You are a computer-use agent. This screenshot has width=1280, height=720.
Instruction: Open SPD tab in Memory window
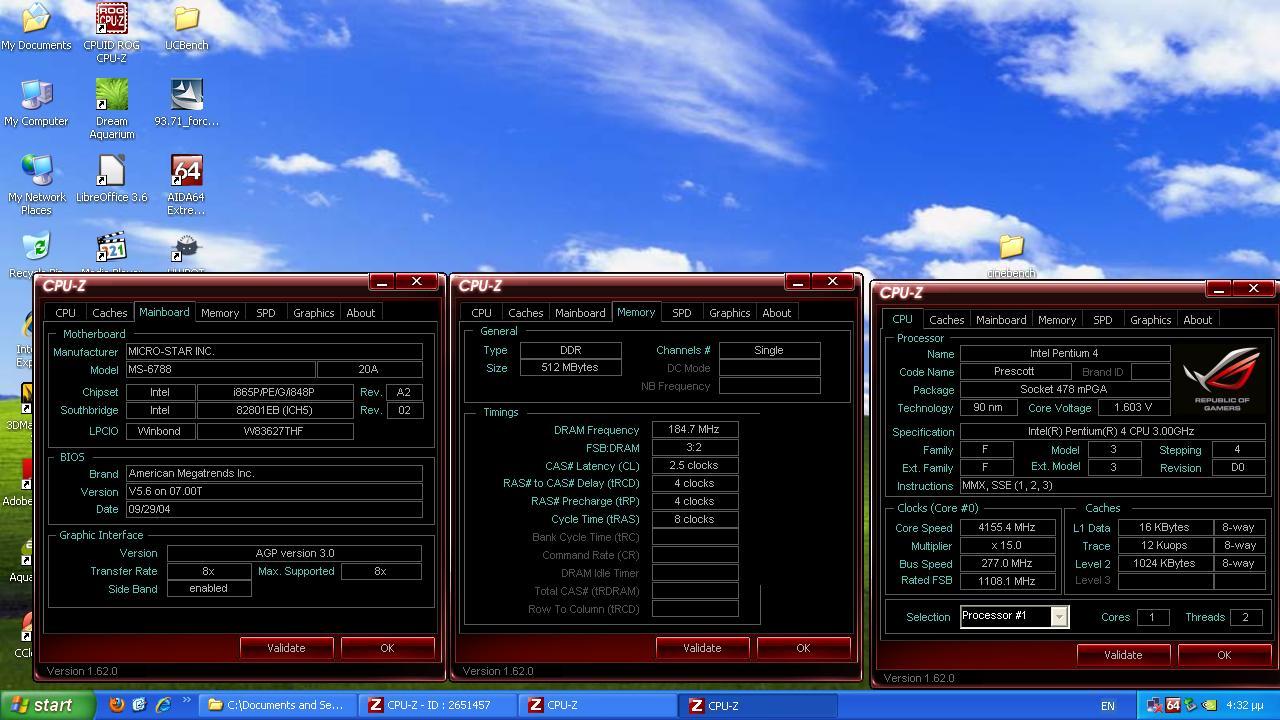tap(681, 313)
